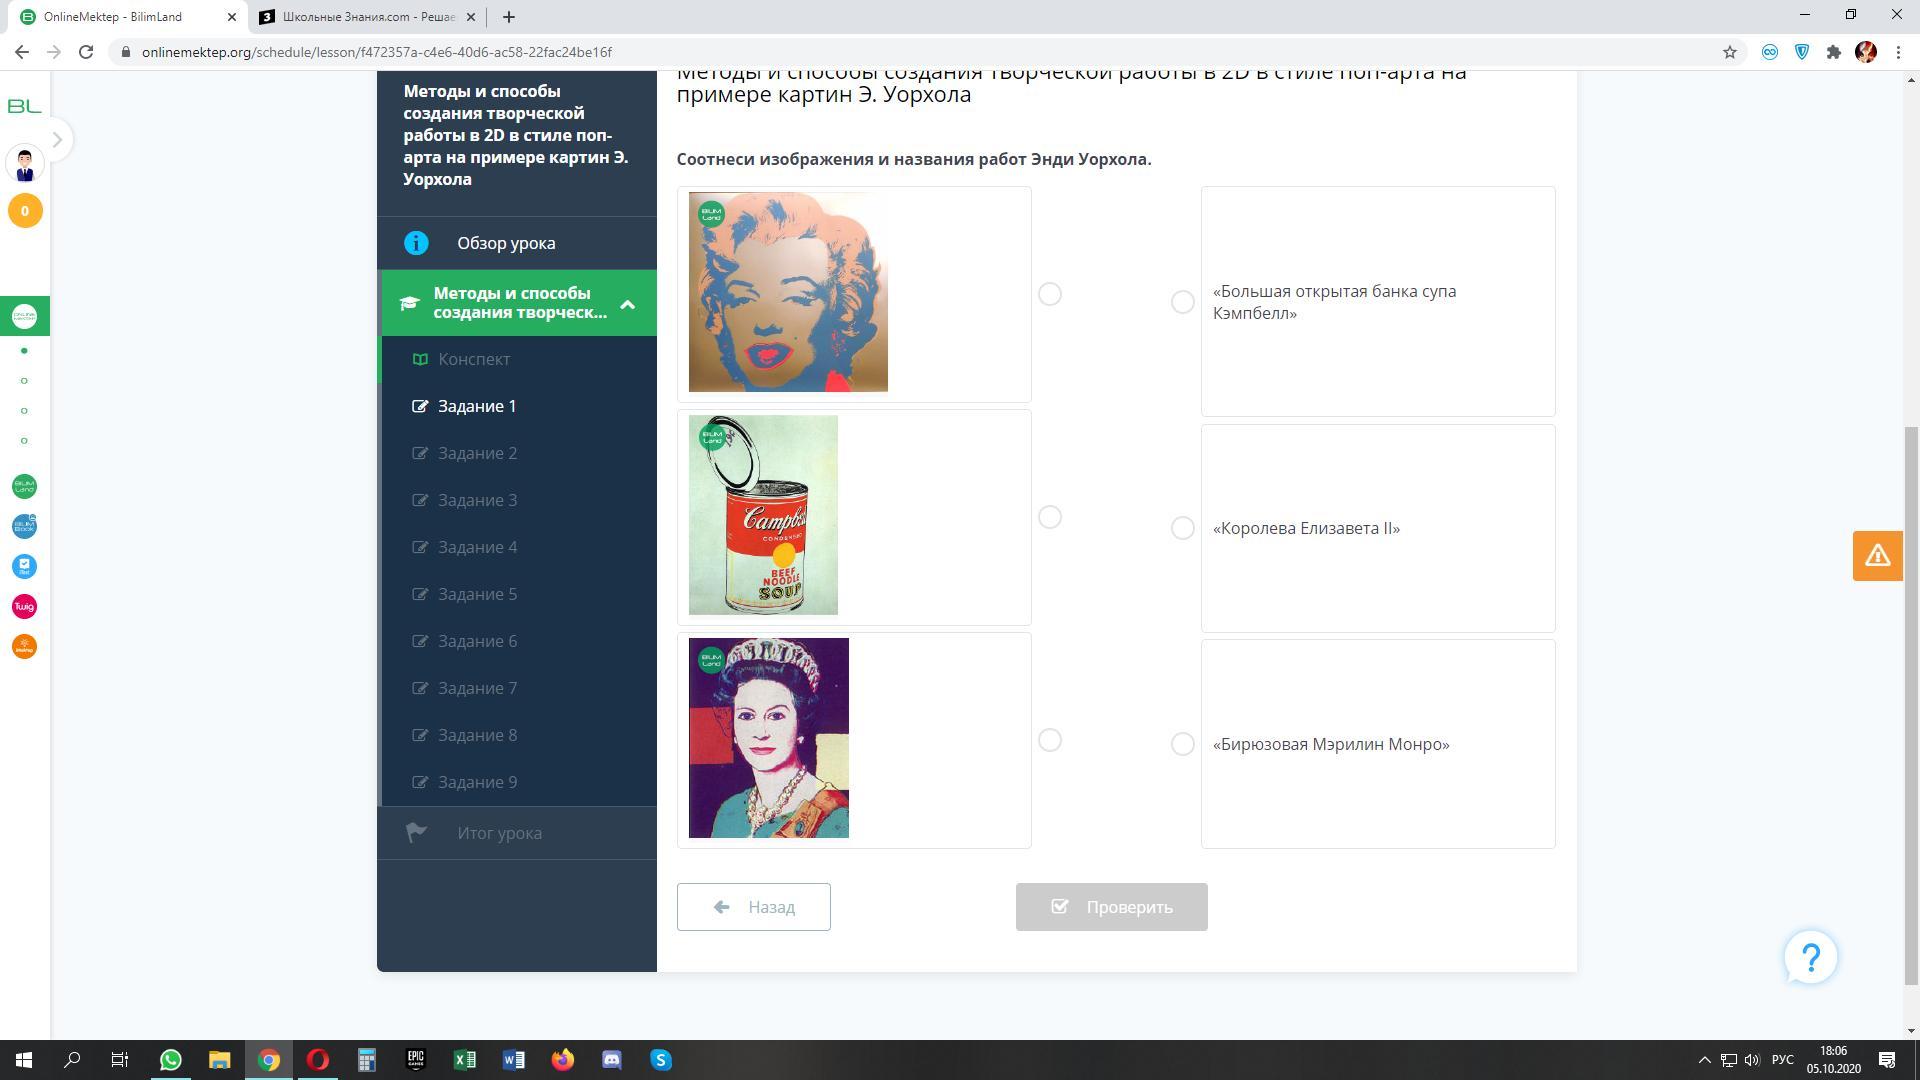
Task: Open the highlighted OnlineMektep sidebar icon
Action: (25, 316)
